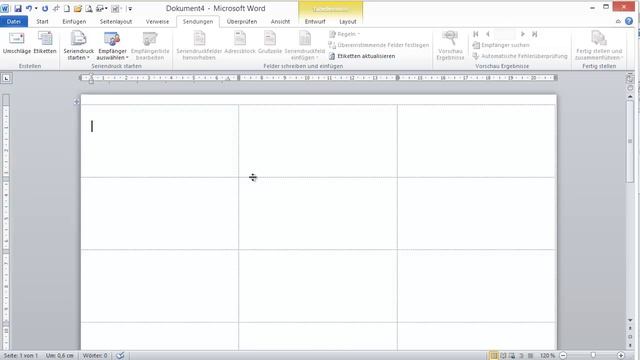Click Etiketten aktualisieren

point(362,56)
